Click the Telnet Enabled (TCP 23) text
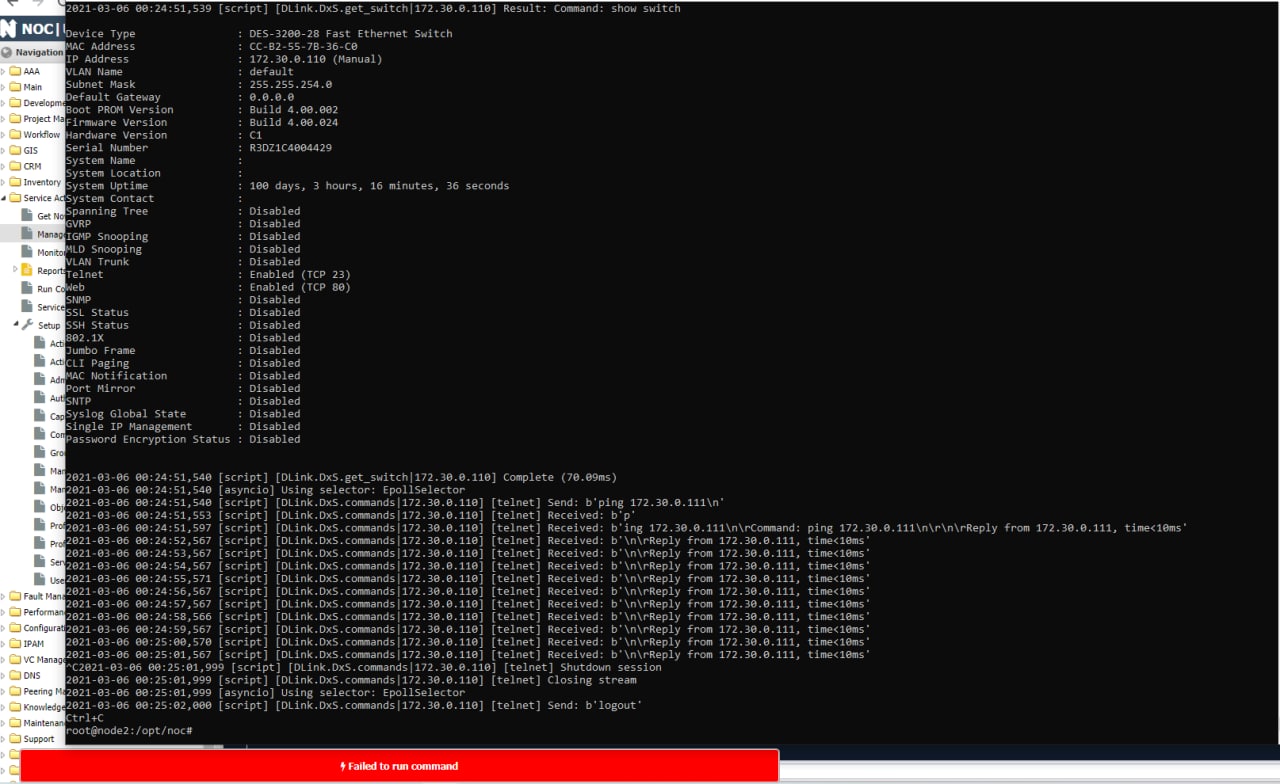Viewport: 1280px width, 784px height. click(x=300, y=274)
